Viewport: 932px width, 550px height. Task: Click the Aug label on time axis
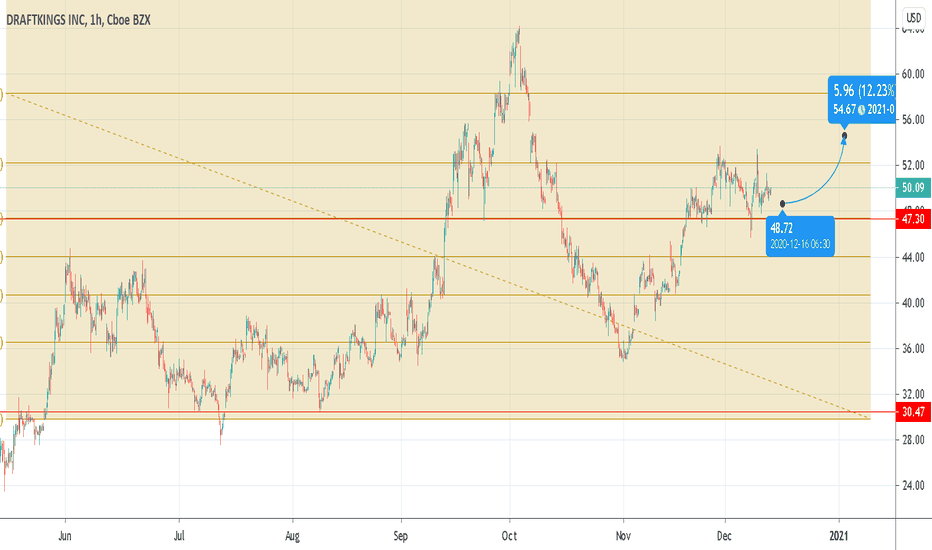click(292, 536)
